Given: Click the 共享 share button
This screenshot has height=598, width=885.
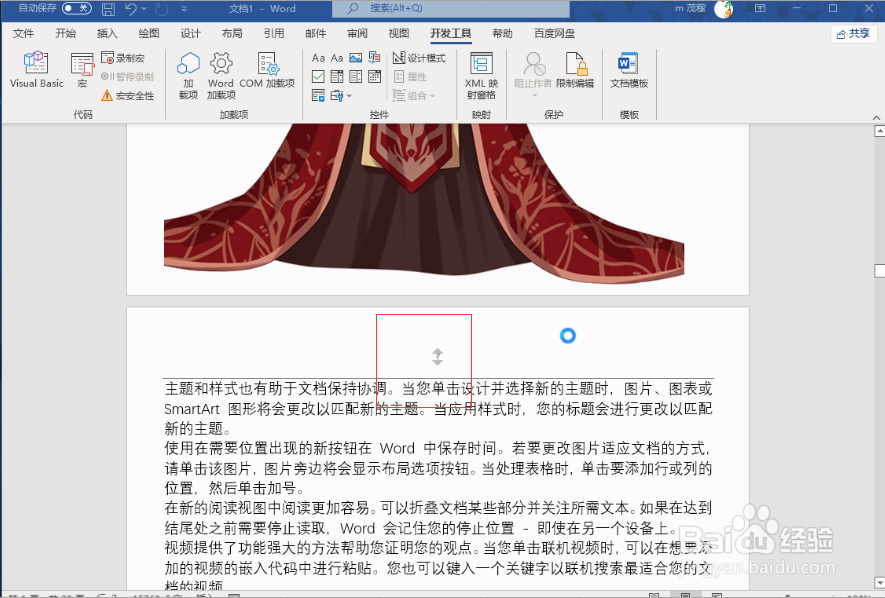Looking at the screenshot, I should [853, 34].
